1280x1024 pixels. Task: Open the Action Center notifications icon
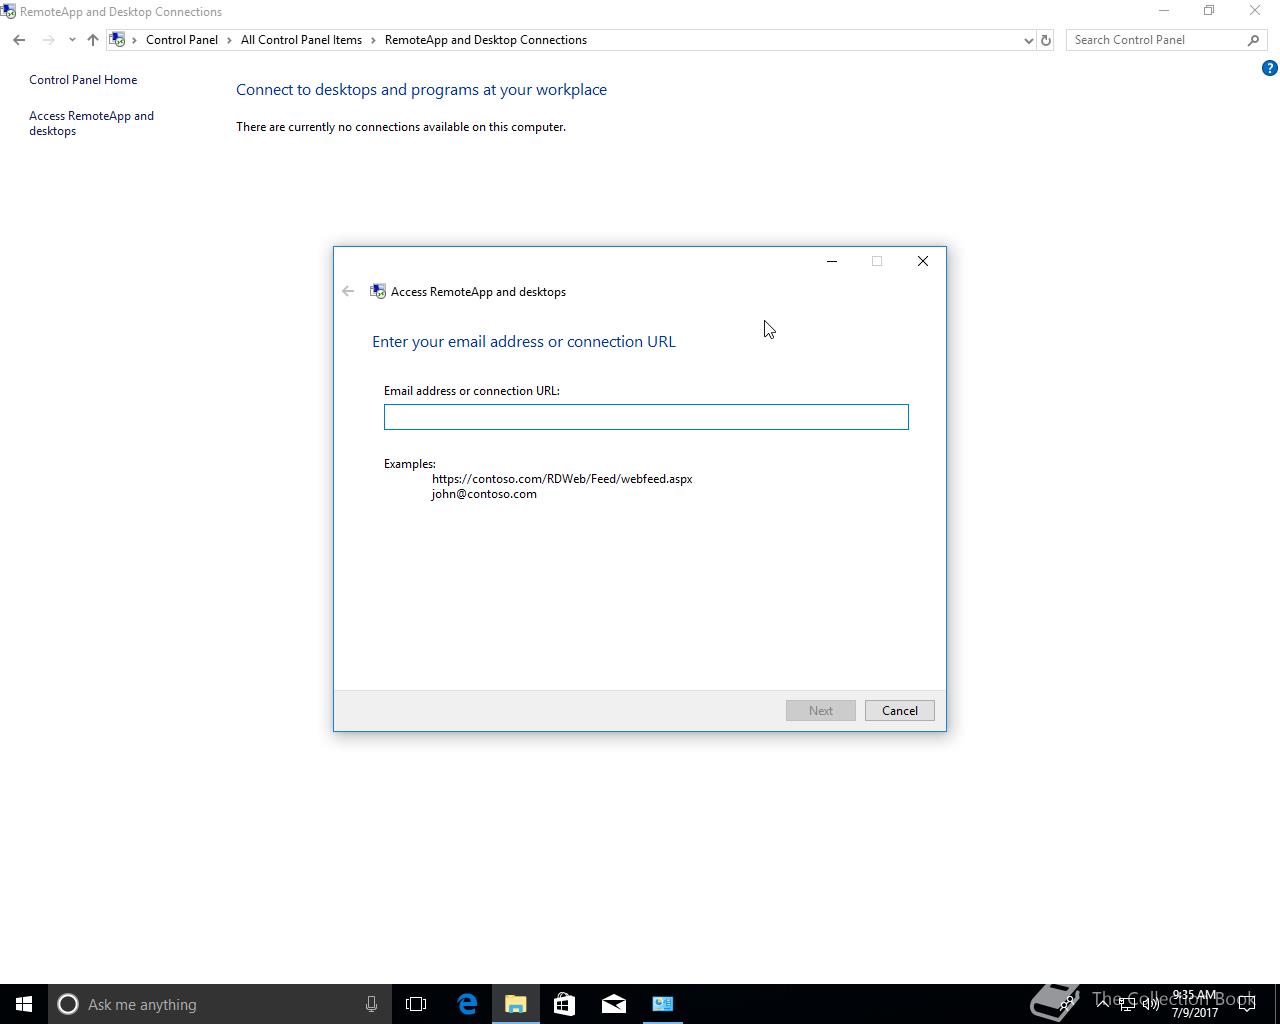pos(1247,1004)
